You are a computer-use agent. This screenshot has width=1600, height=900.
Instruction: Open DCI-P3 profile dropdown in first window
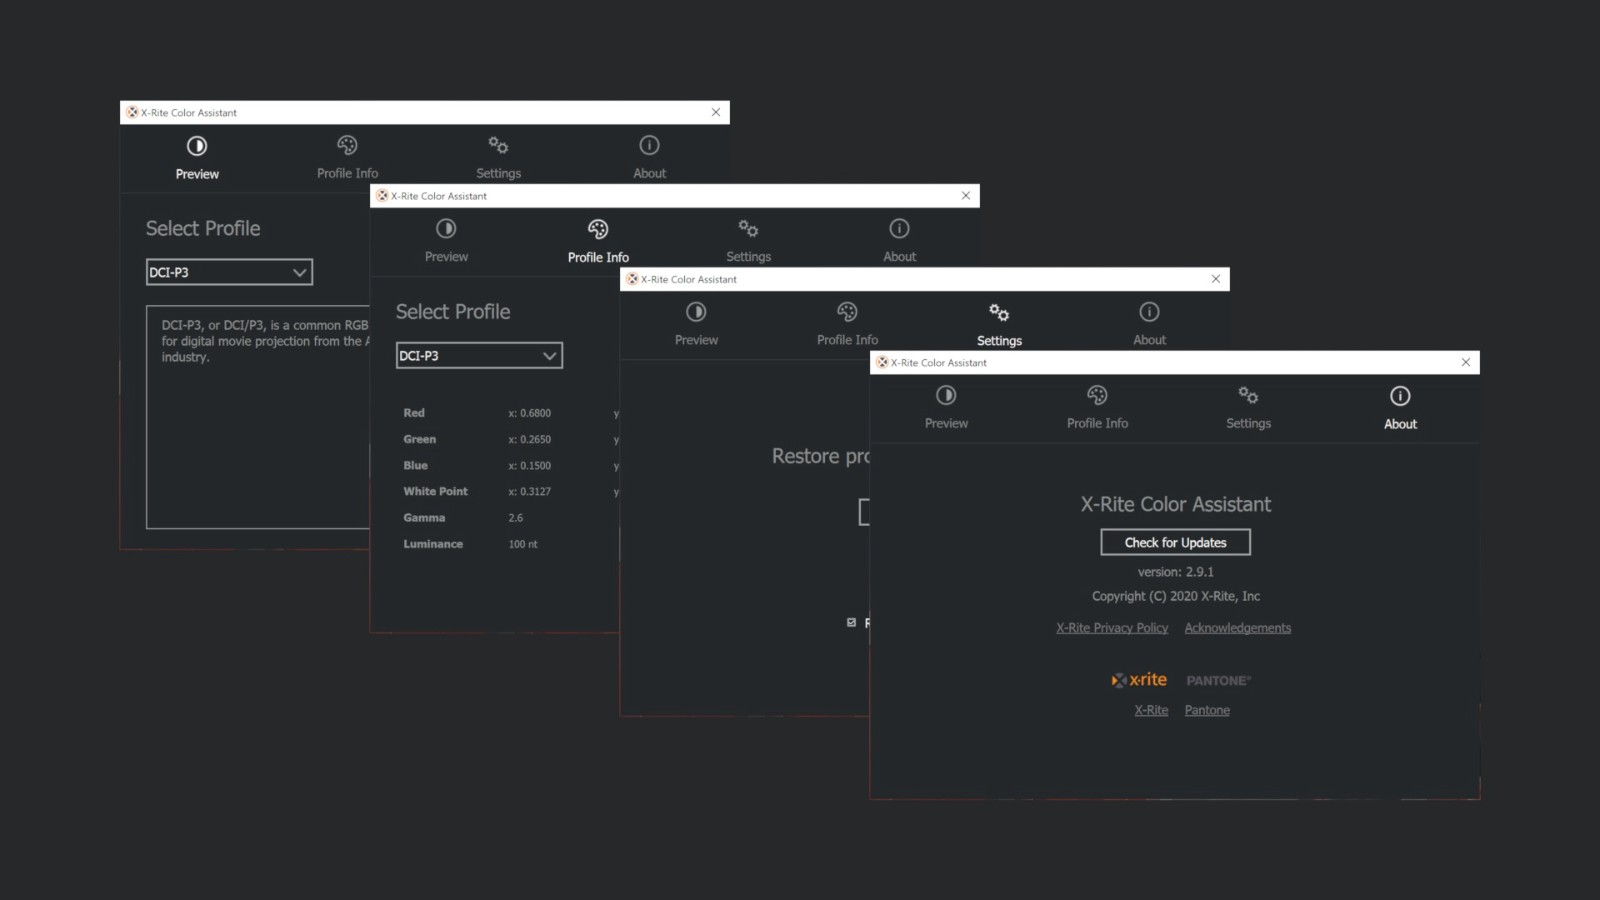pos(229,272)
